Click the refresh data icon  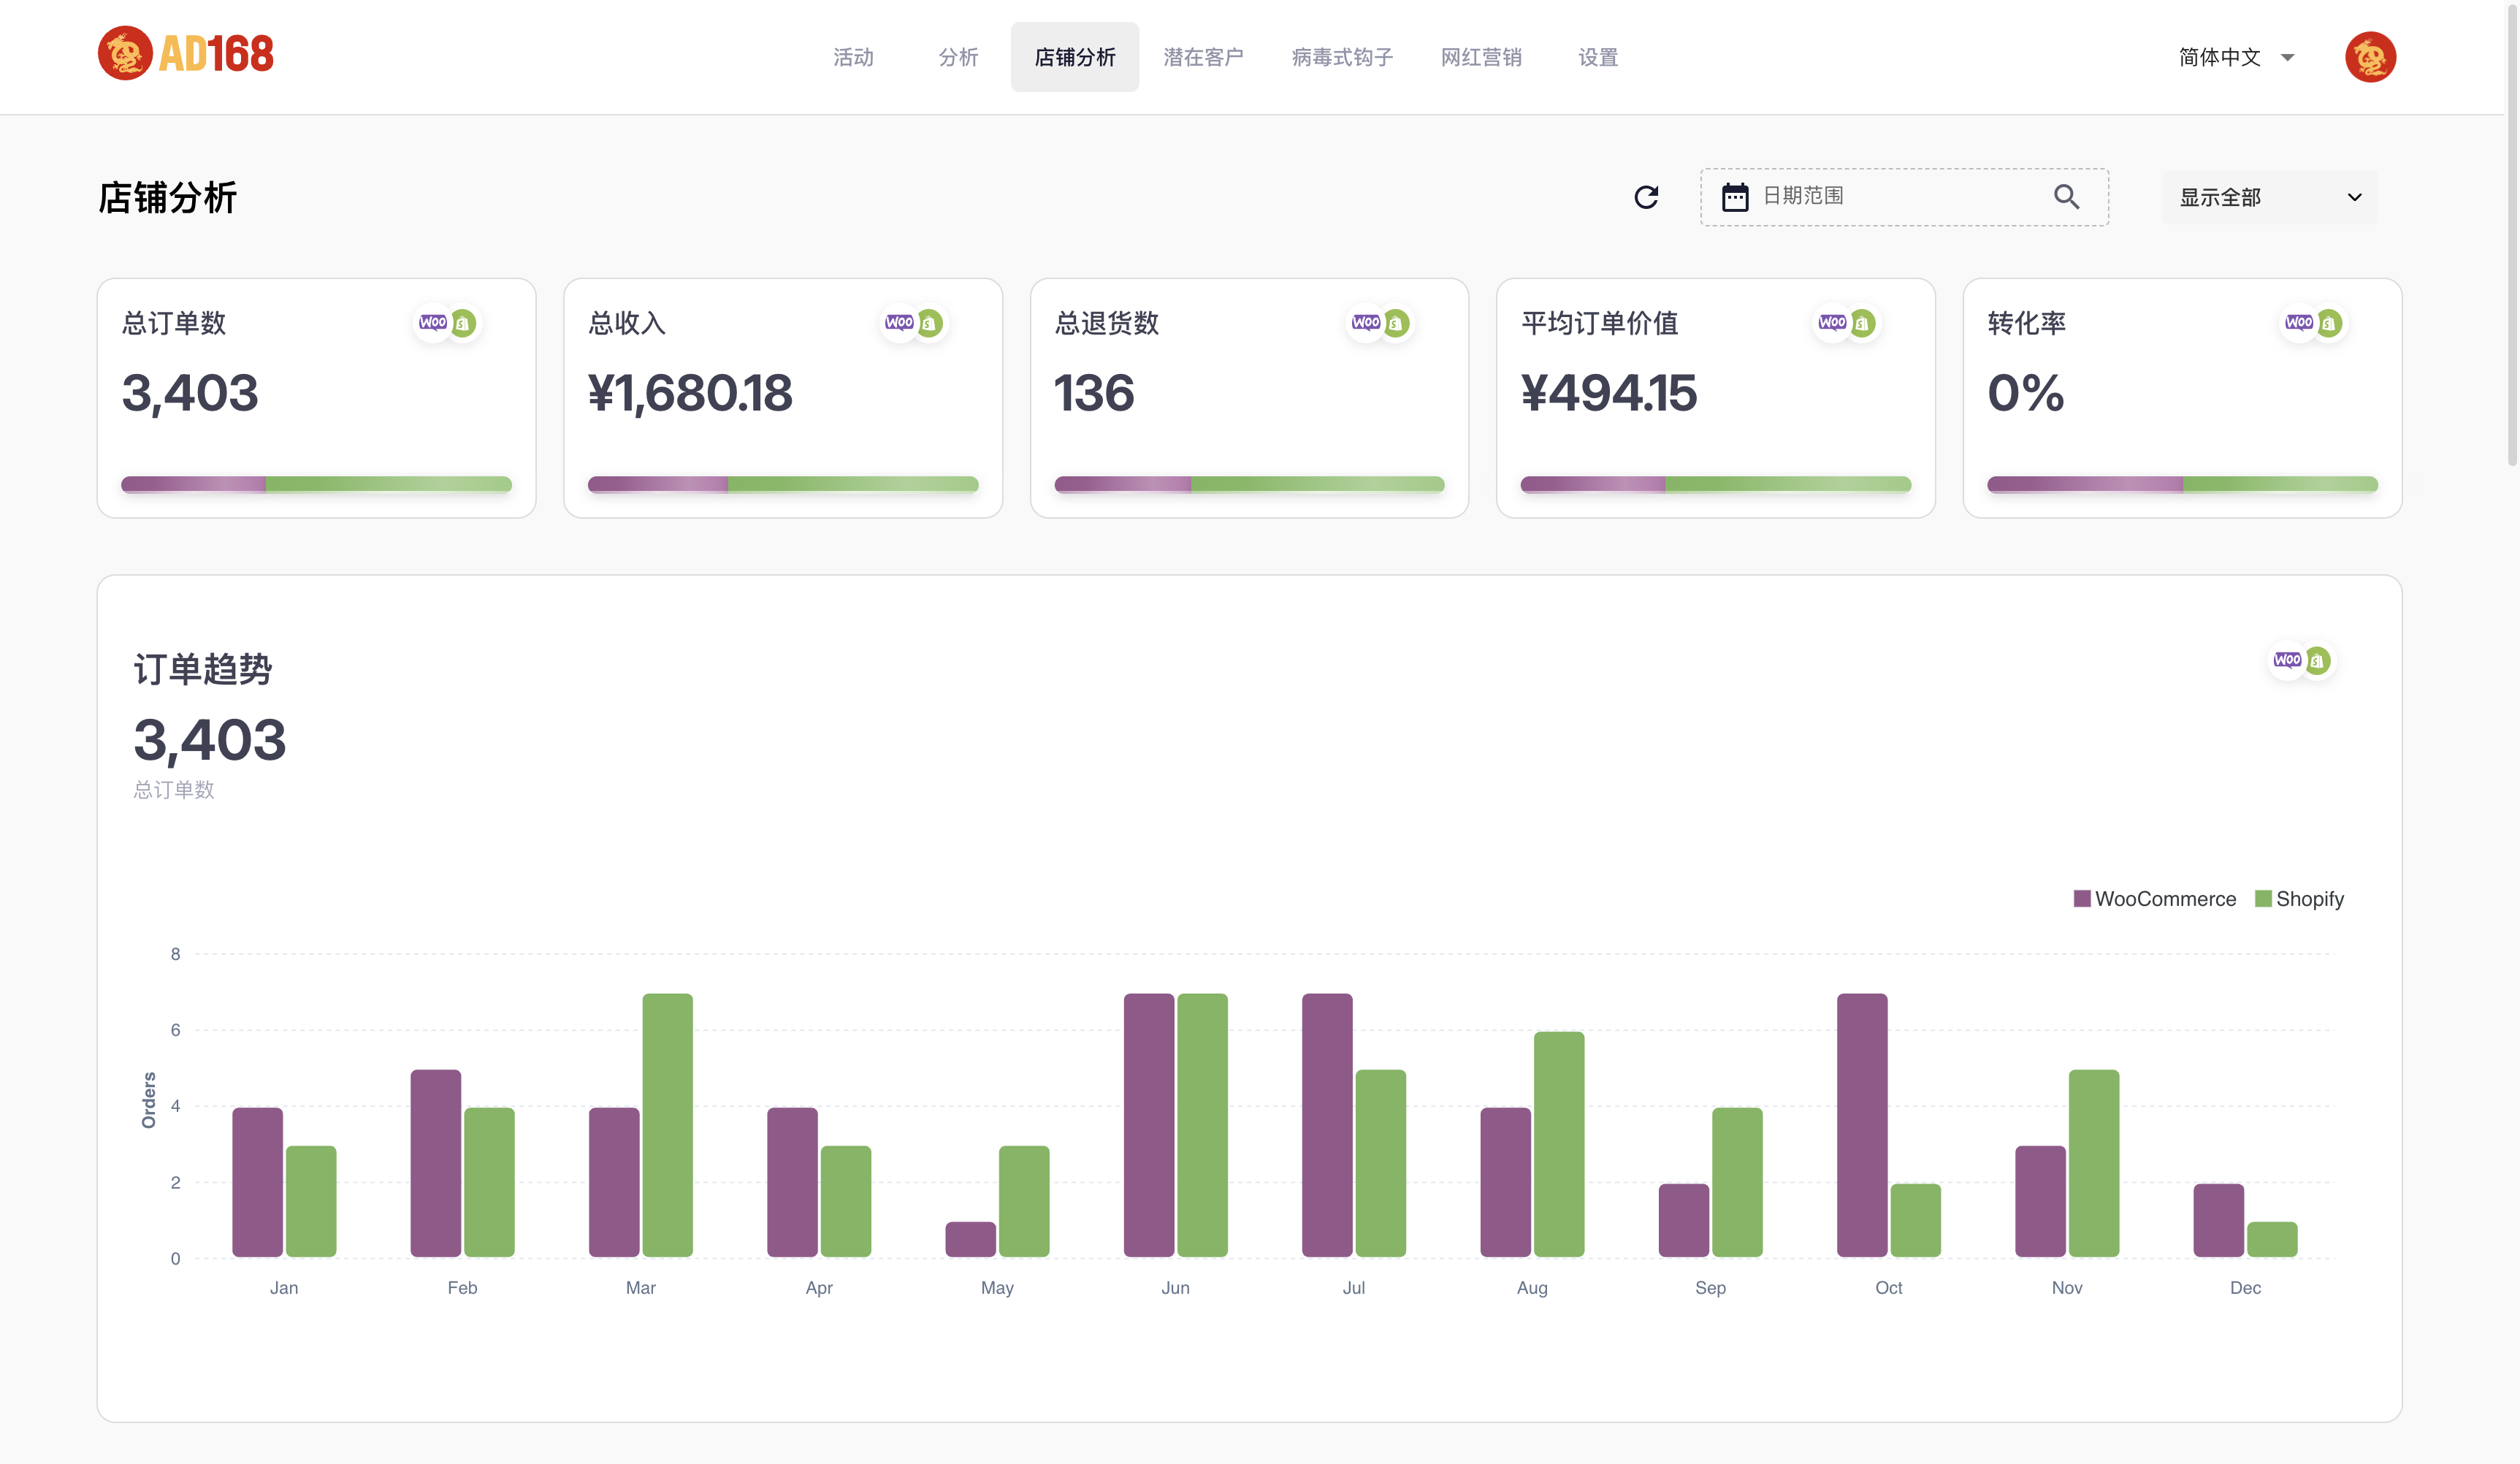point(1646,197)
